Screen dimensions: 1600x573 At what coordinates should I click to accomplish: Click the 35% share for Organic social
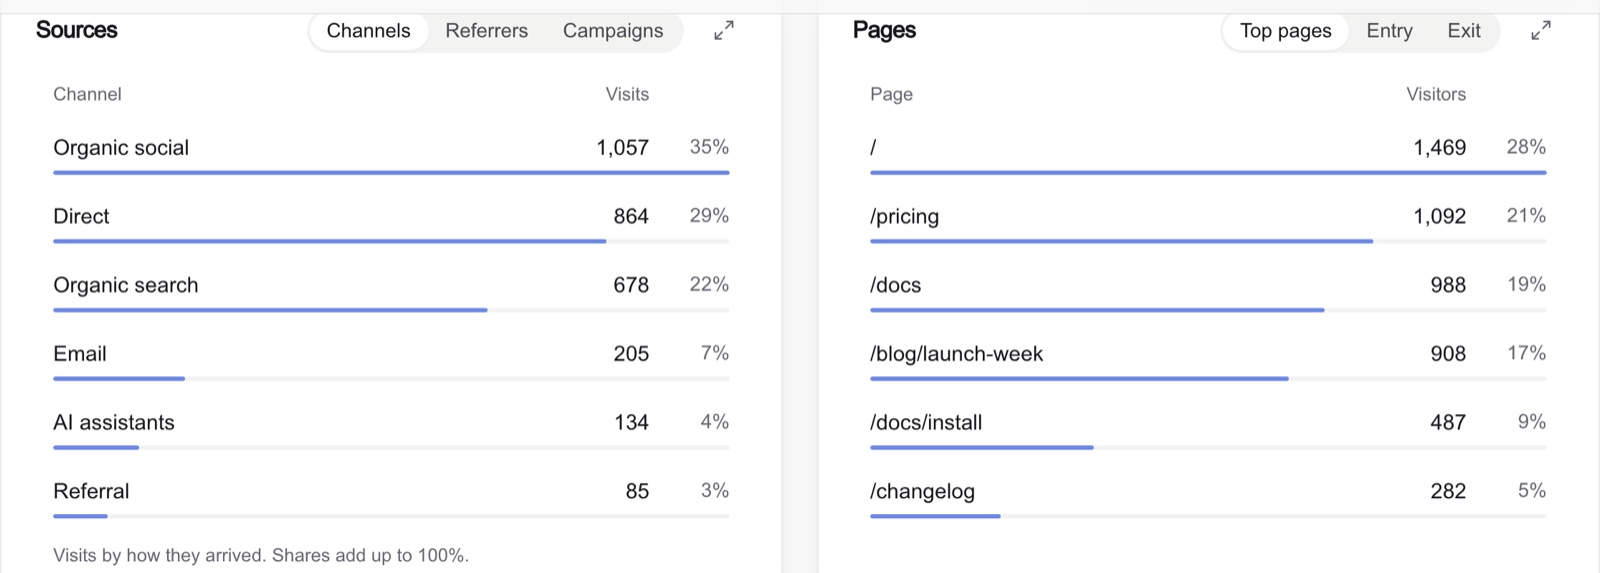click(x=709, y=147)
